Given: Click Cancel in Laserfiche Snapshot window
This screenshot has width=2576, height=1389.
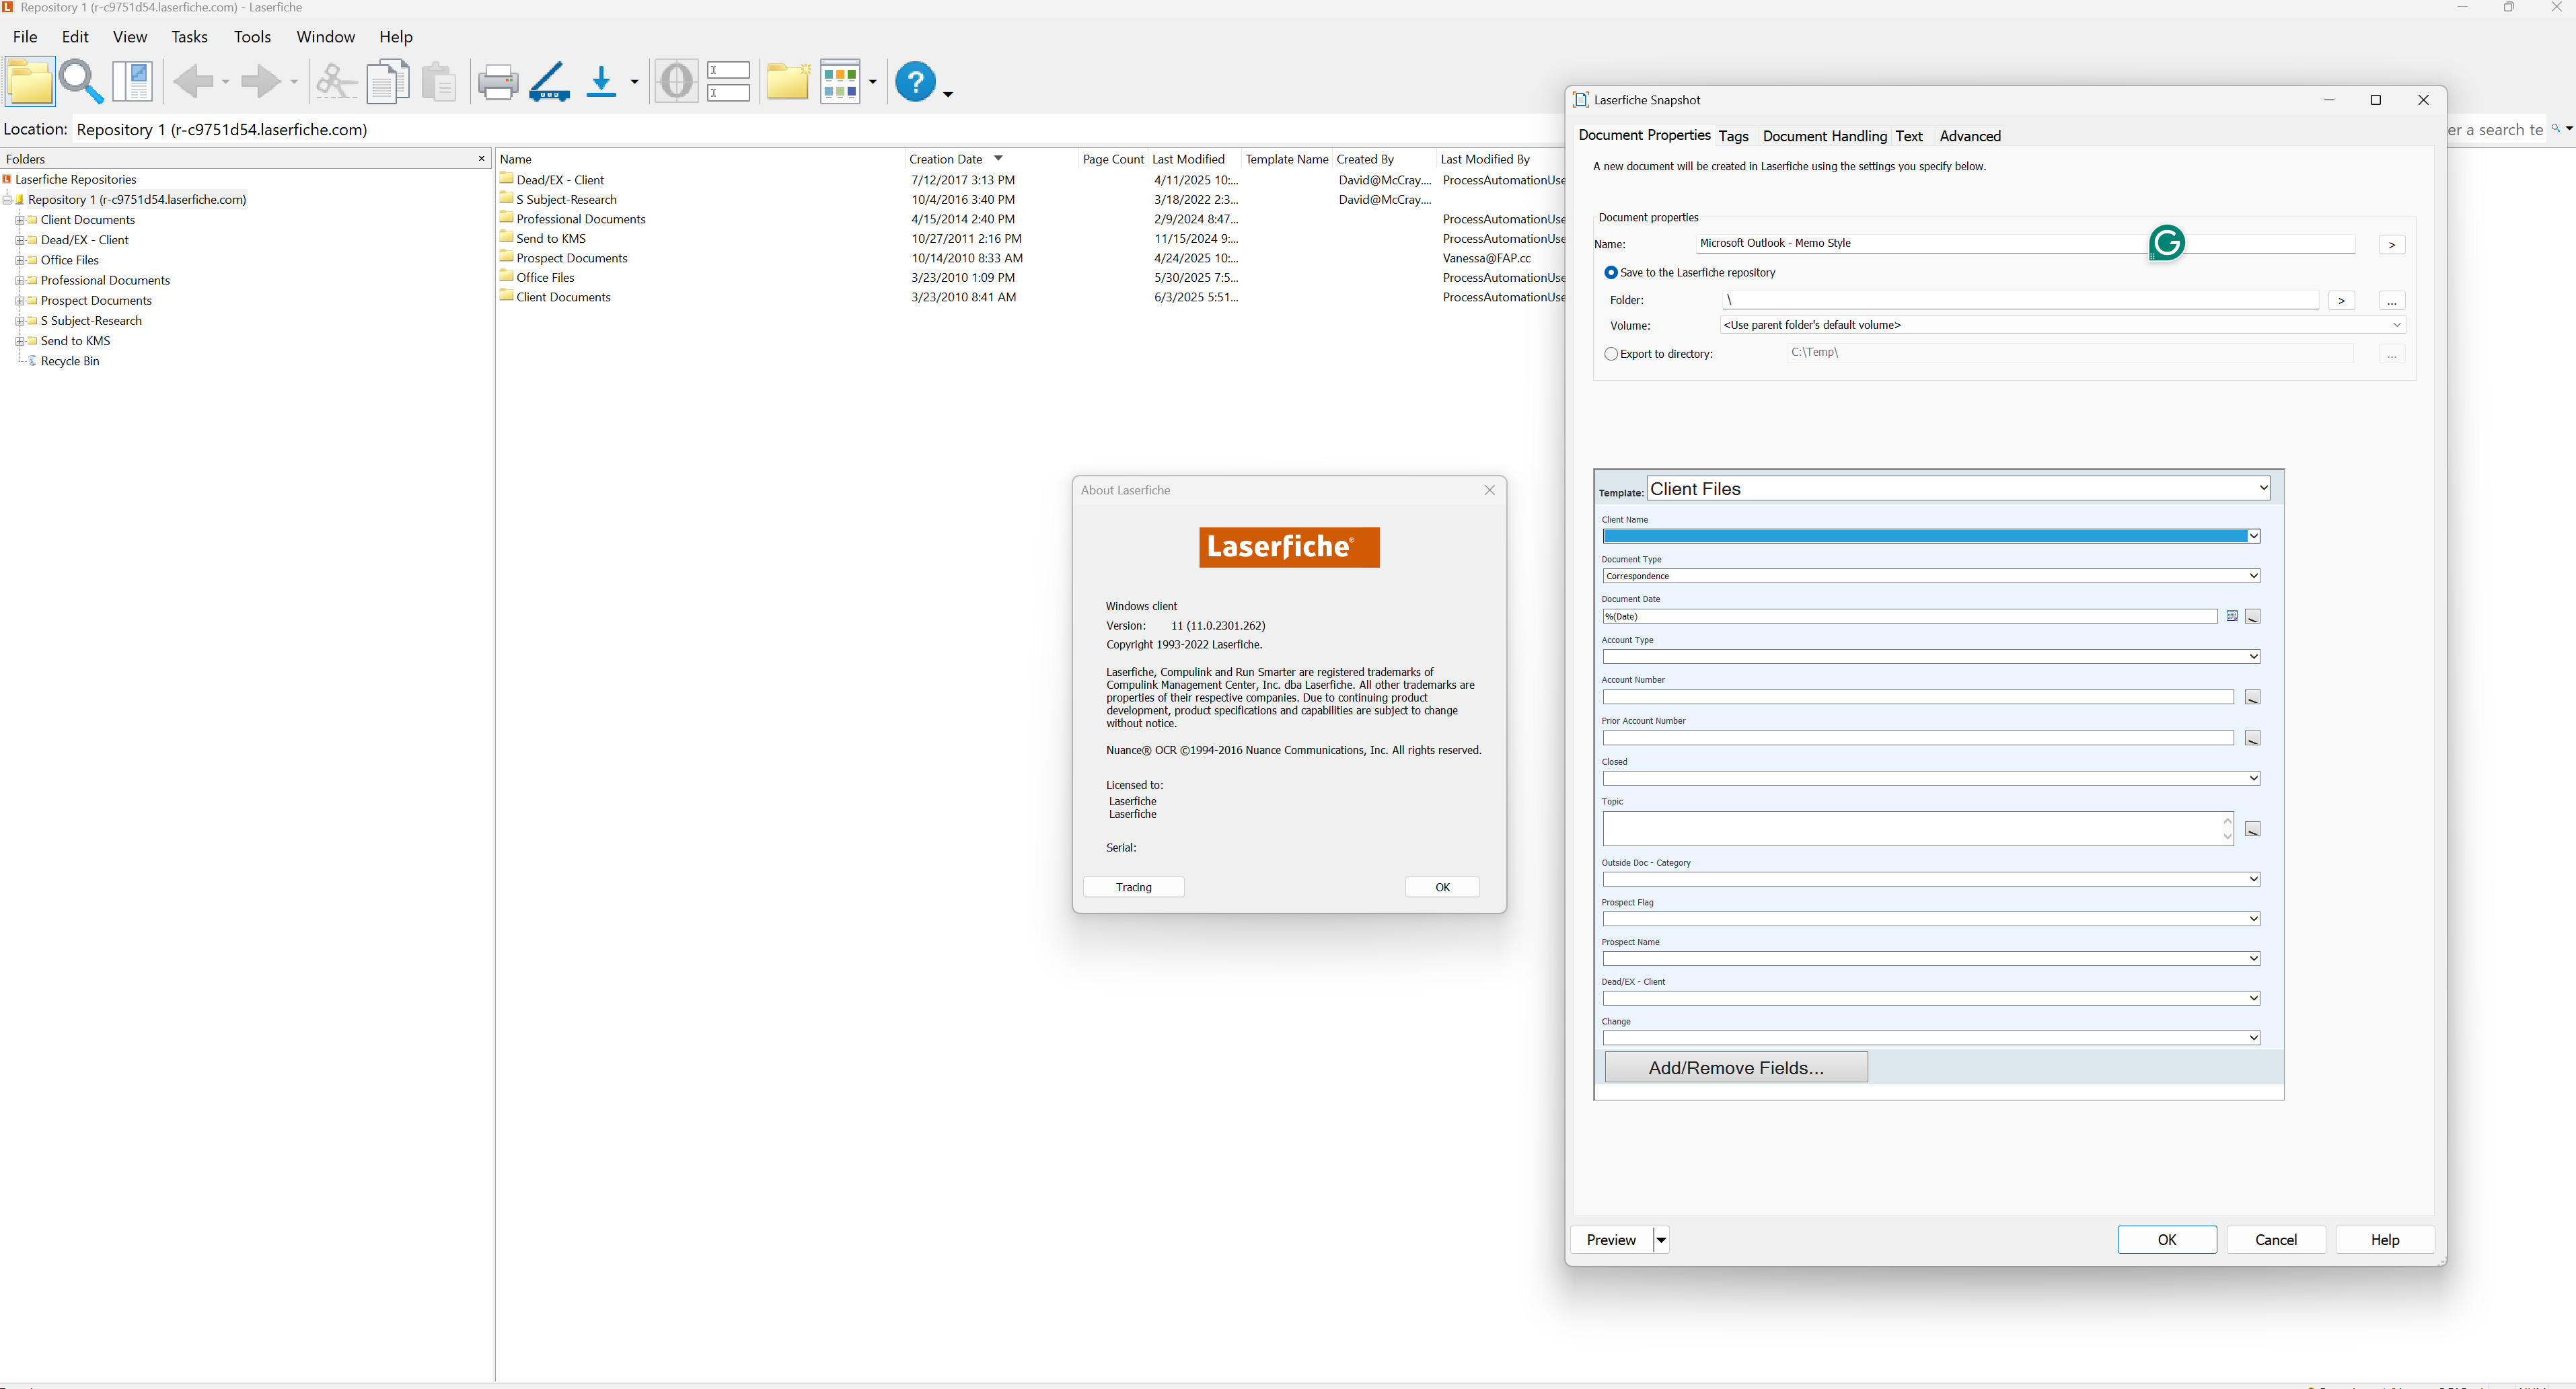Looking at the screenshot, I should [x=2275, y=1240].
